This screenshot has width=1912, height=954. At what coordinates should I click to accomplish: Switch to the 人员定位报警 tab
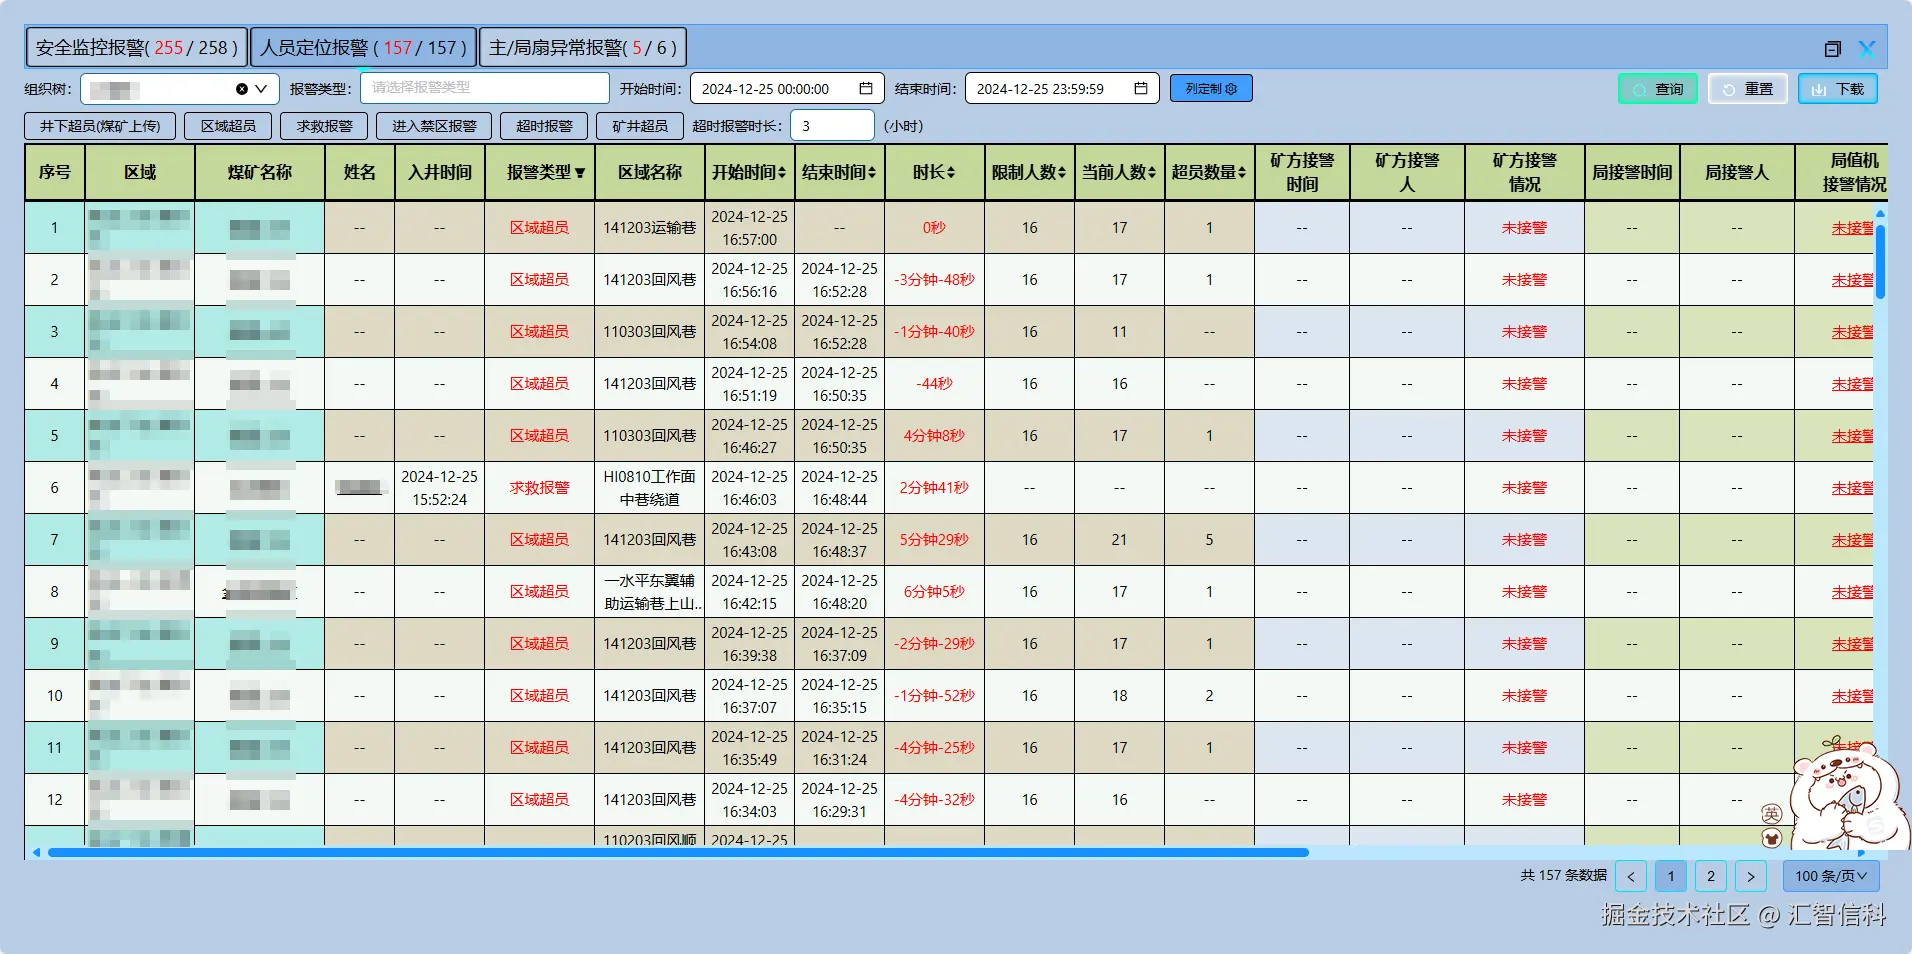coord(364,48)
